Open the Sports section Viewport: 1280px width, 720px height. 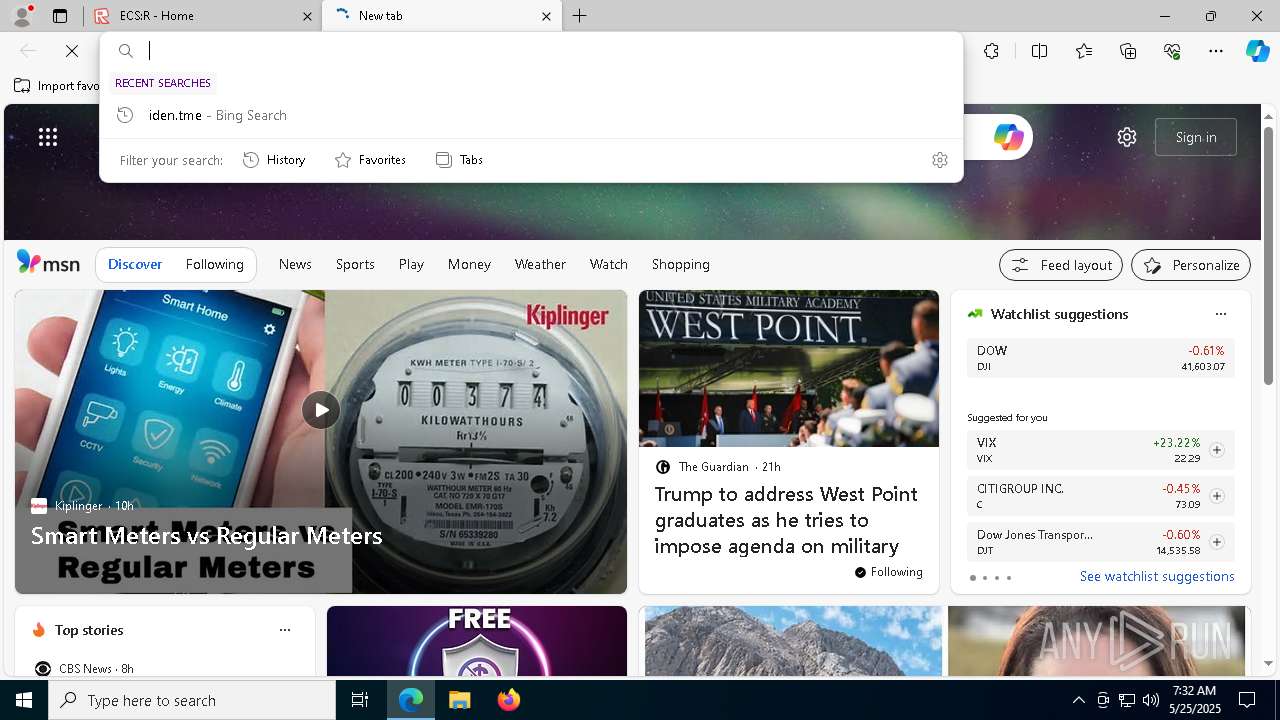click(x=355, y=264)
